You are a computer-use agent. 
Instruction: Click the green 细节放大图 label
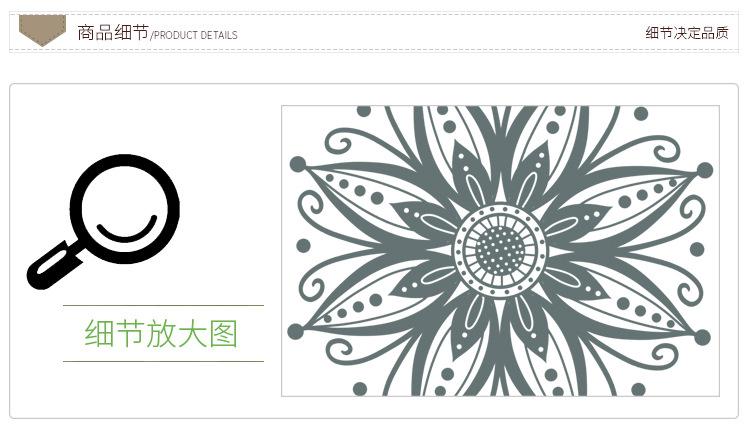coord(161,333)
